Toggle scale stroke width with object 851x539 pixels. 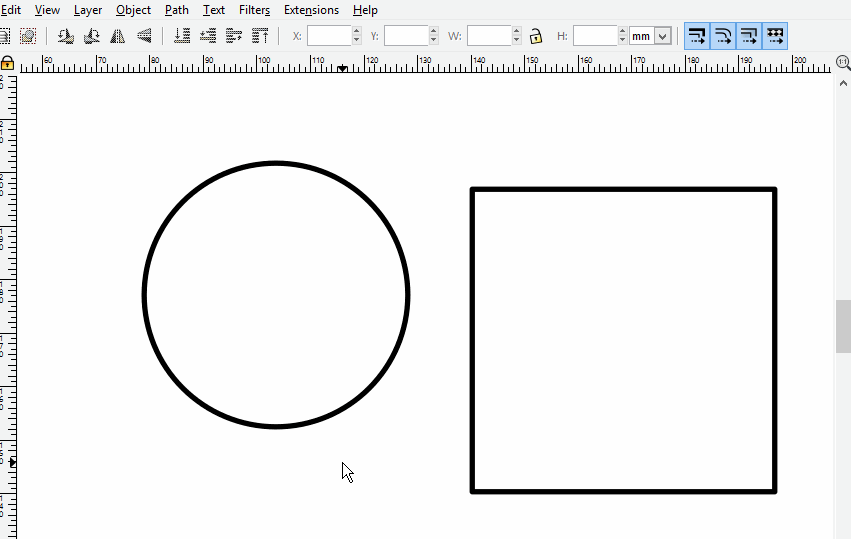pyautogui.click(x=697, y=36)
